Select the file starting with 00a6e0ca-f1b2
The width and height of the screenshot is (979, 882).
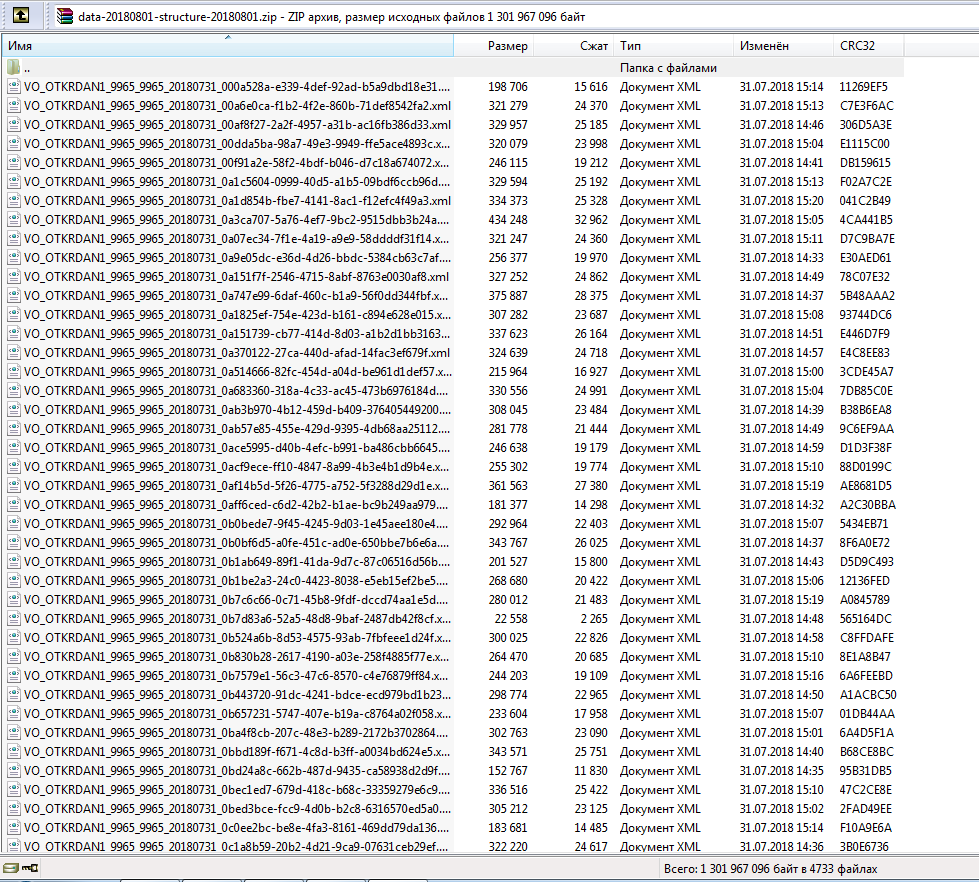(x=237, y=106)
